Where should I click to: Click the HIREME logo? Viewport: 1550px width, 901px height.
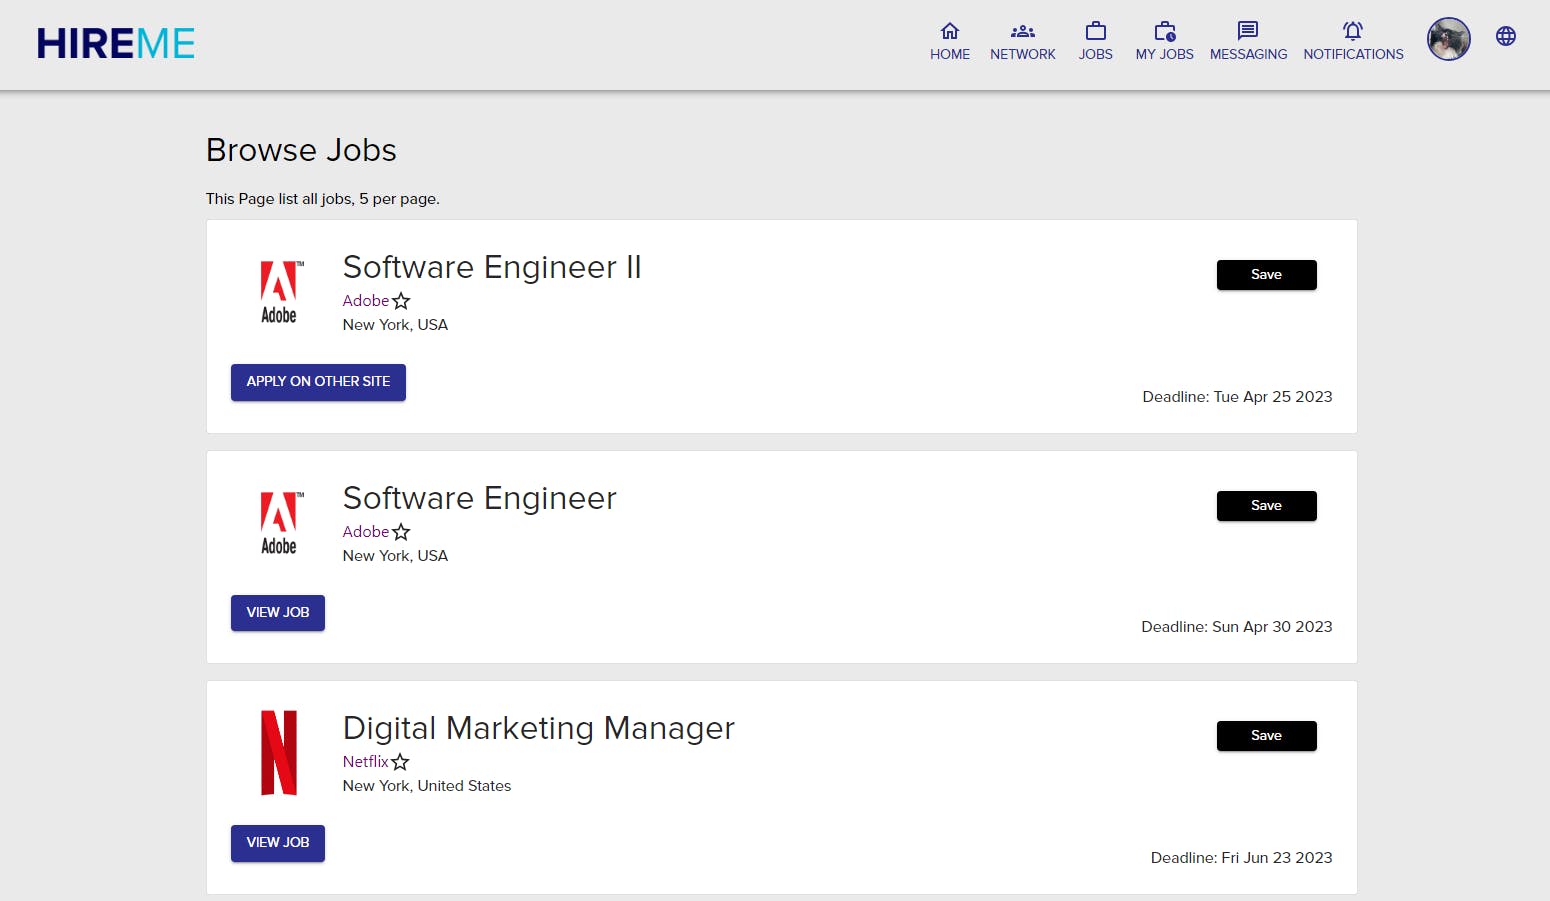point(116,44)
